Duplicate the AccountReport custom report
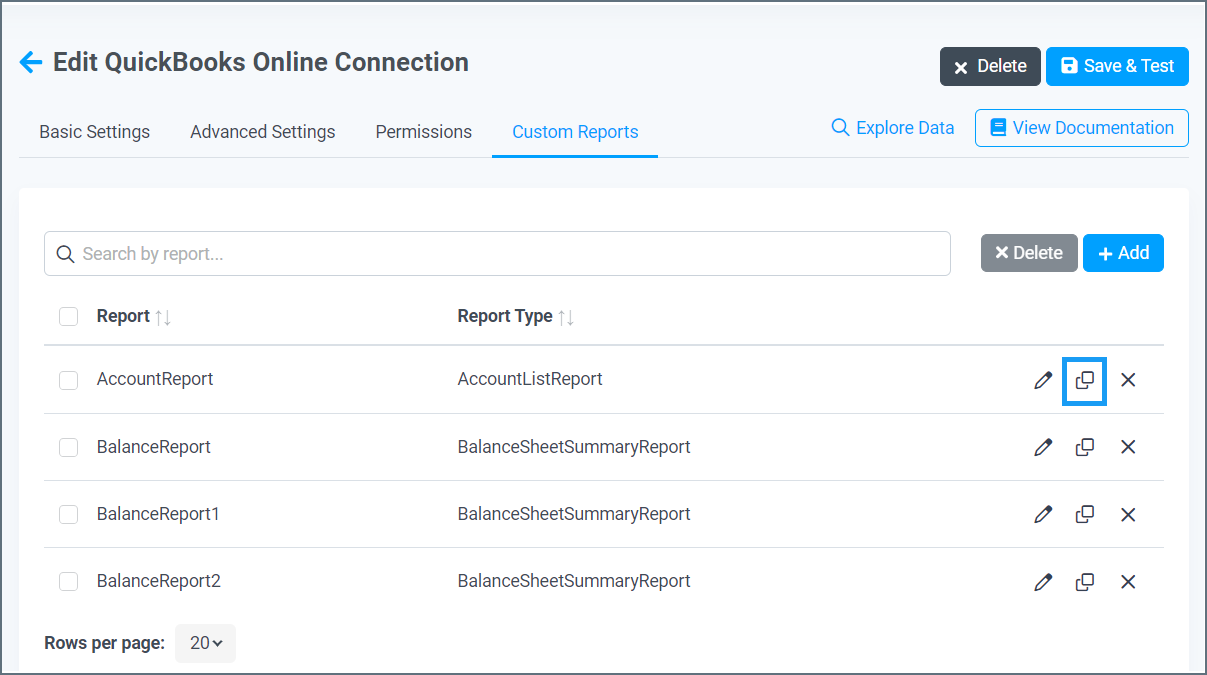The width and height of the screenshot is (1207, 675). point(1085,380)
